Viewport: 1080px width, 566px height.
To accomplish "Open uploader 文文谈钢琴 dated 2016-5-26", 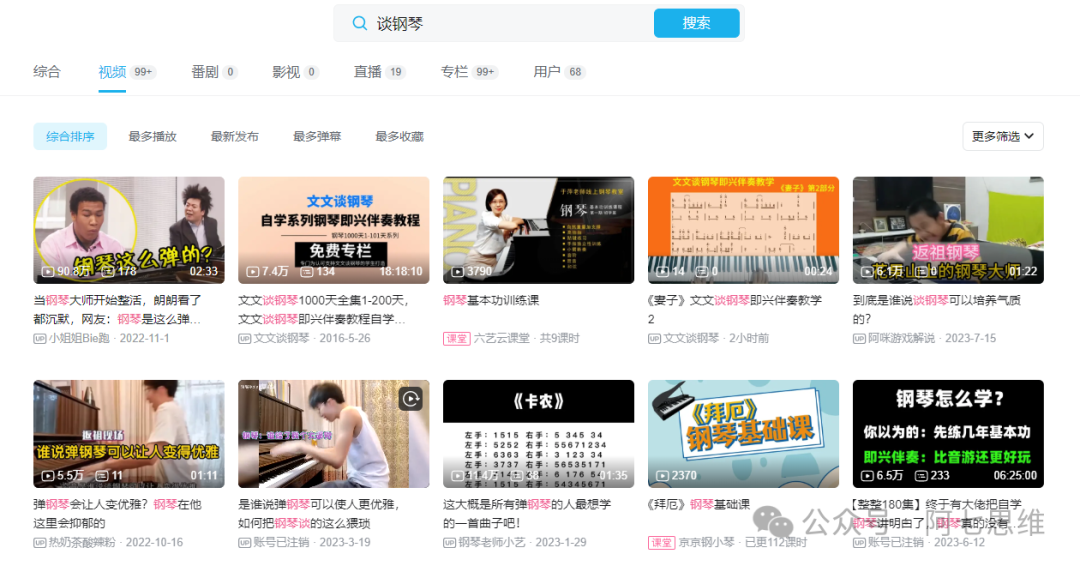I will pos(281,338).
